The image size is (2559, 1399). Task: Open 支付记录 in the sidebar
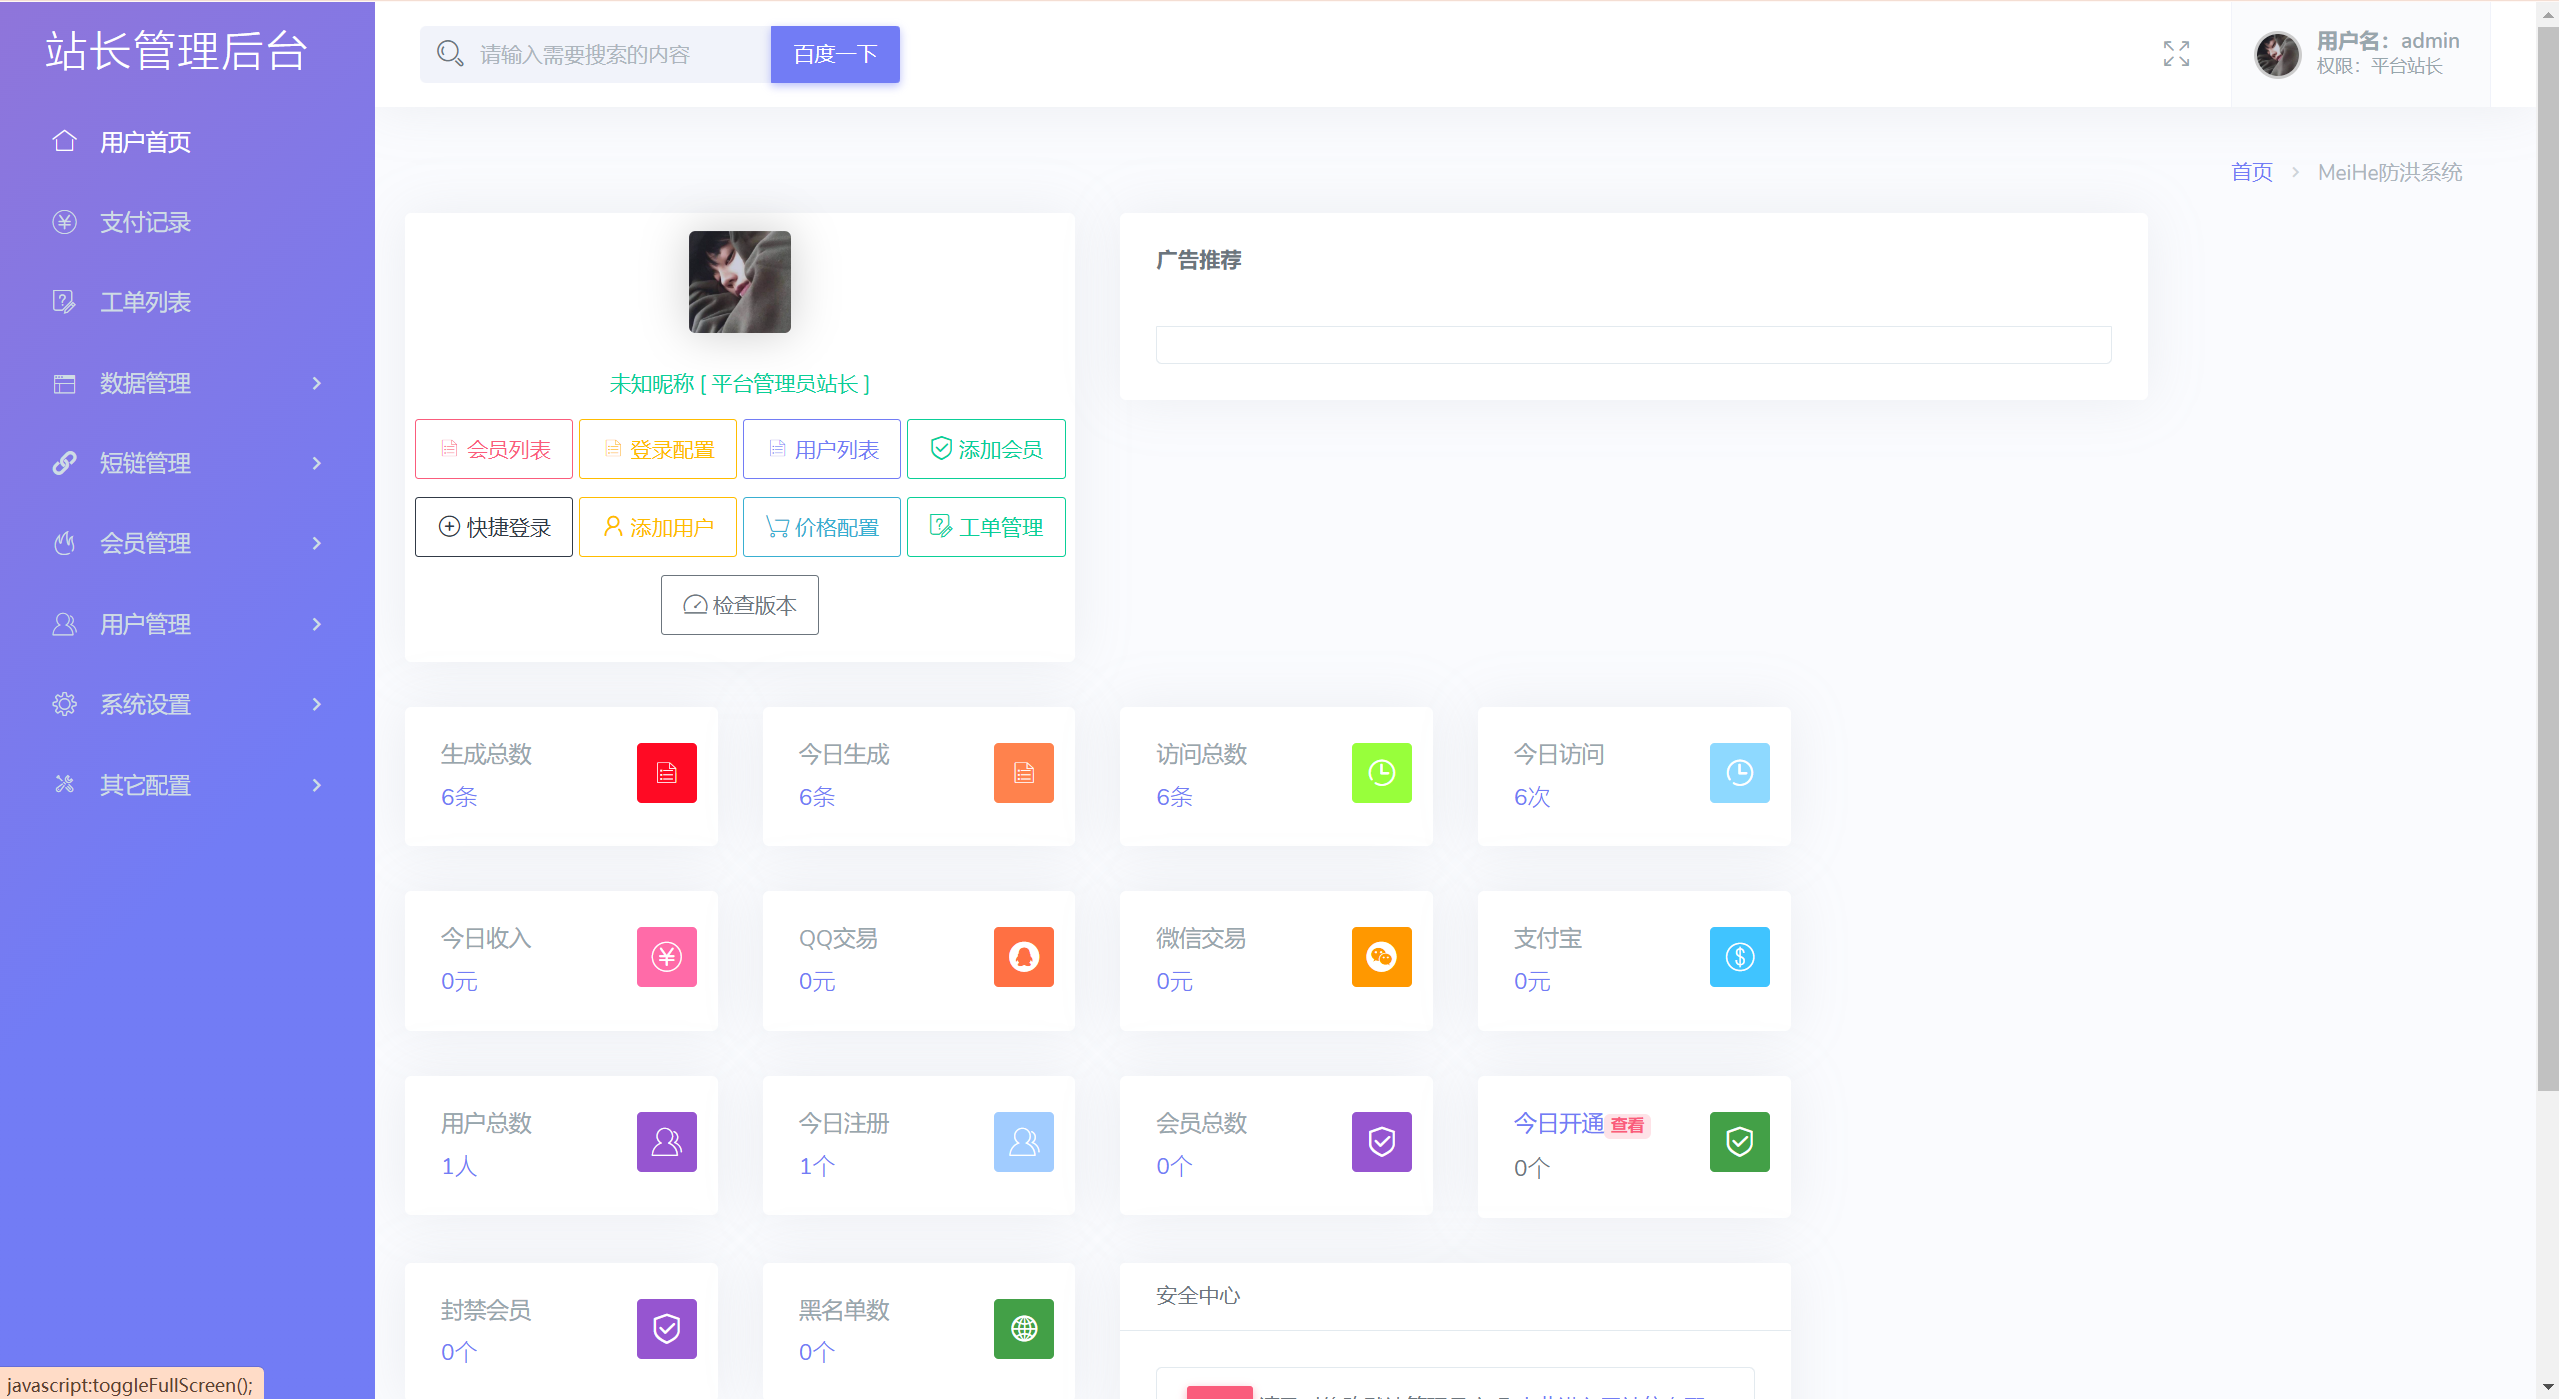click(x=145, y=222)
